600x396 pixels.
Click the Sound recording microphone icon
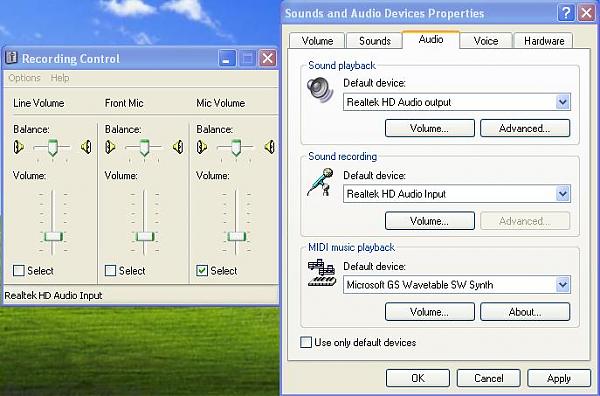coord(320,182)
